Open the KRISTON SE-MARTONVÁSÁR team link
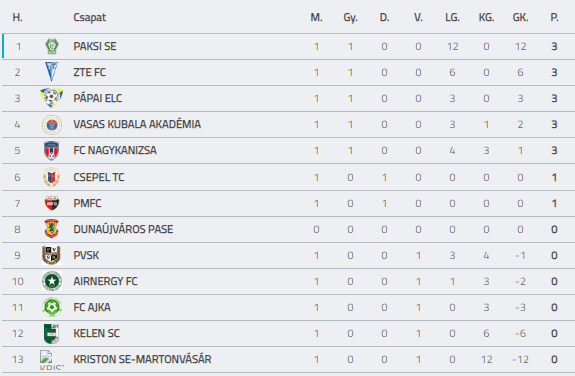The width and height of the screenshot is (575, 376). [142, 359]
